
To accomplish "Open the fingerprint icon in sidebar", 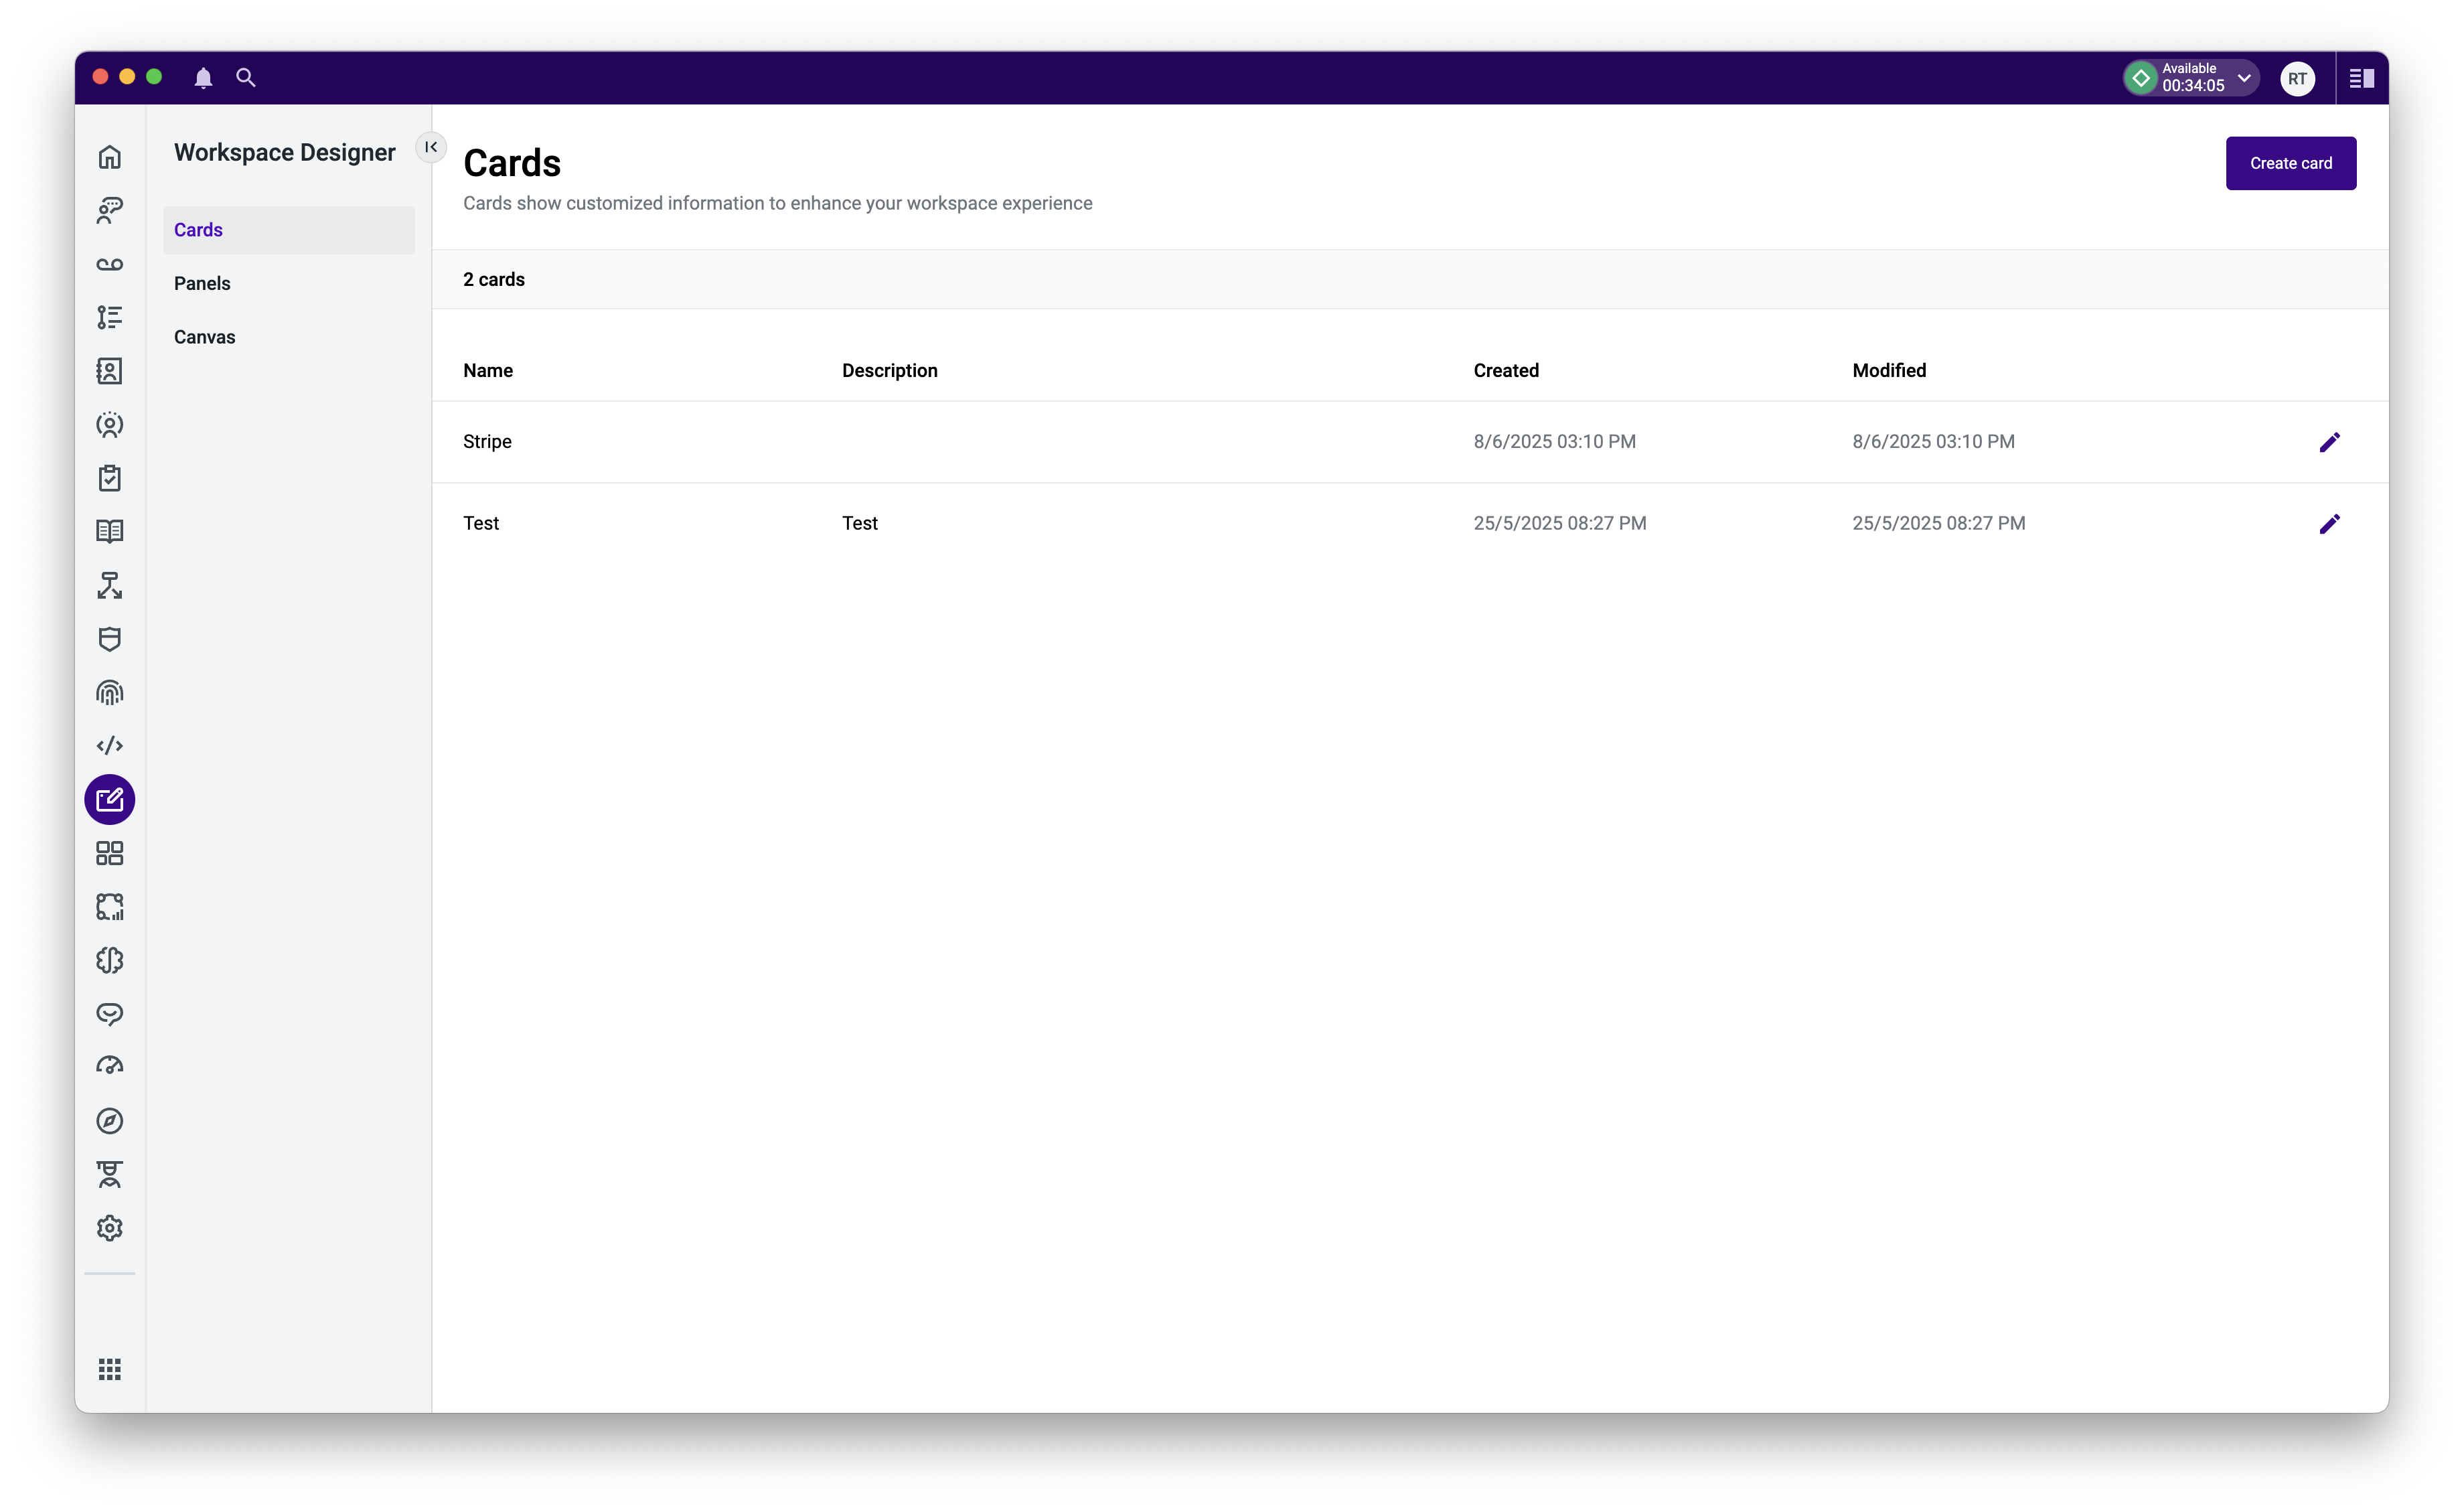I will [110, 692].
